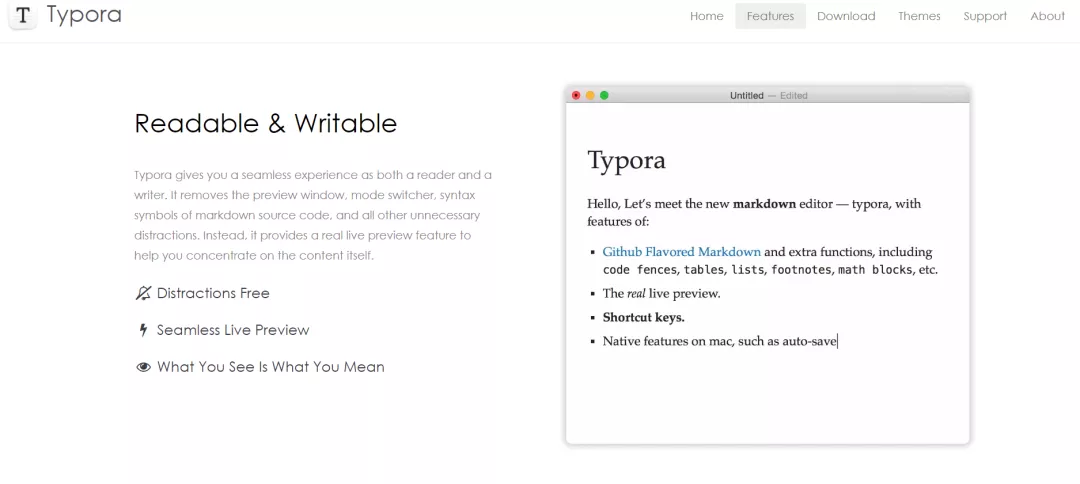Click What You See Is What You Mean
Image resolution: width=1080 pixels, height=484 pixels.
tap(270, 367)
